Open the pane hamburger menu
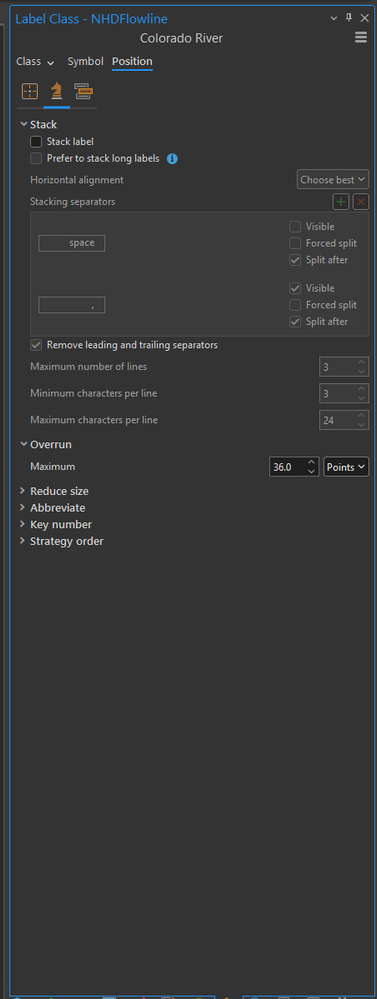Image resolution: width=377 pixels, height=999 pixels. (x=361, y=38)
